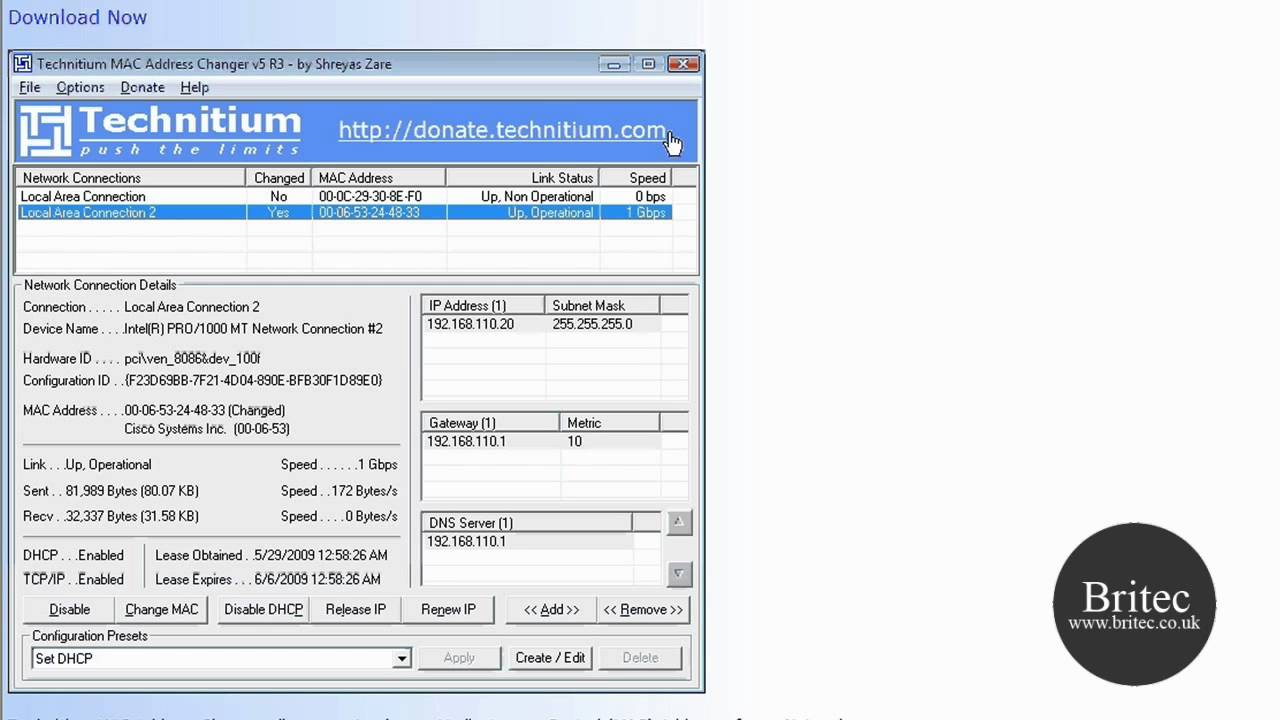This screenshot has width=1280, height=720.
Task: Move the DNS server down with the arrow
Action: [678, 574]
